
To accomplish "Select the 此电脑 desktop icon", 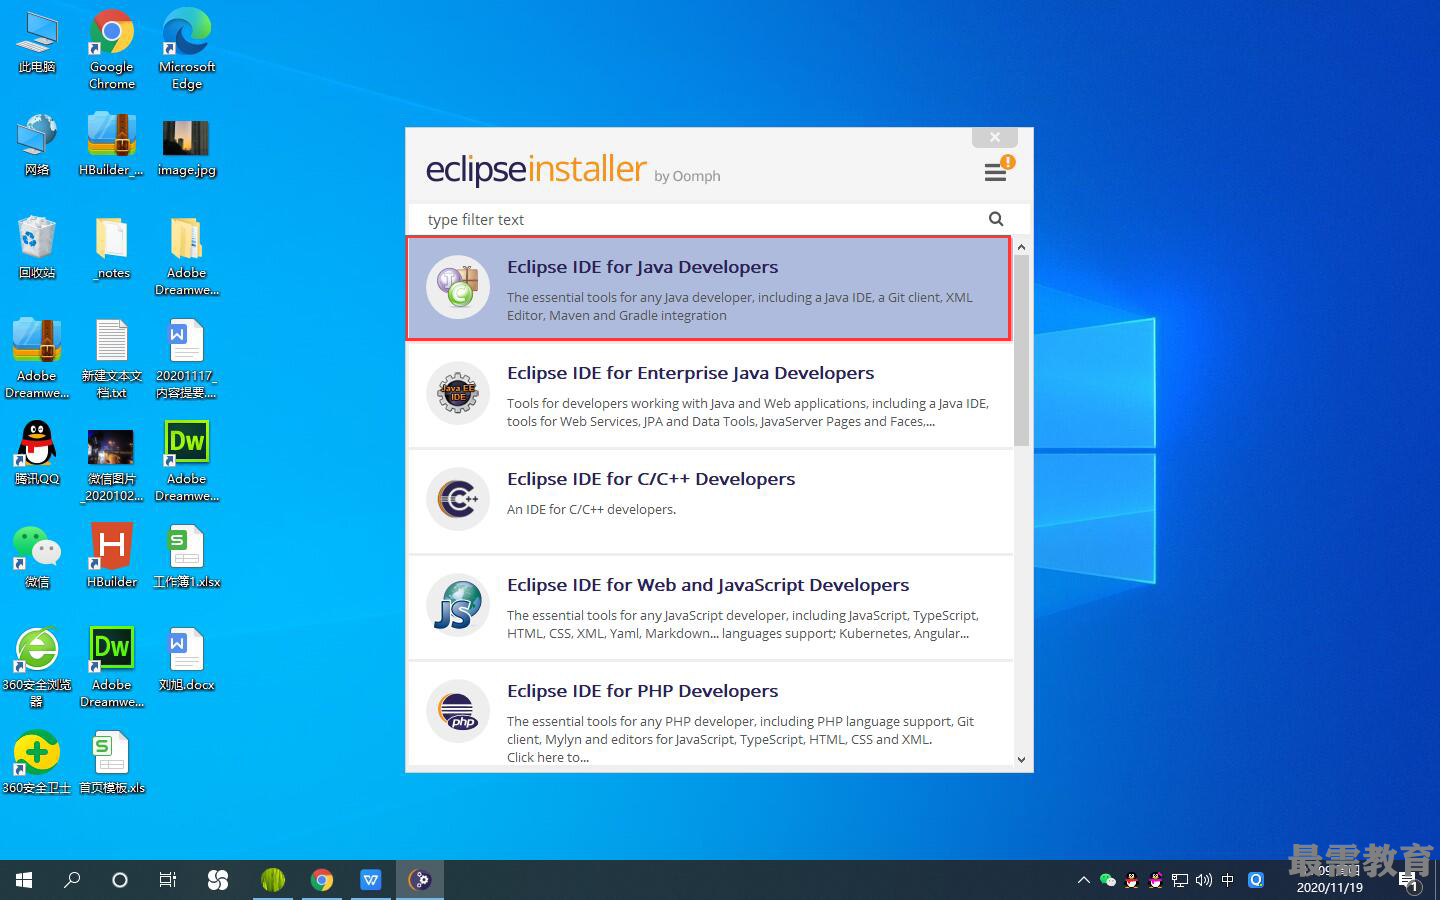I will [x=37, y=43].
